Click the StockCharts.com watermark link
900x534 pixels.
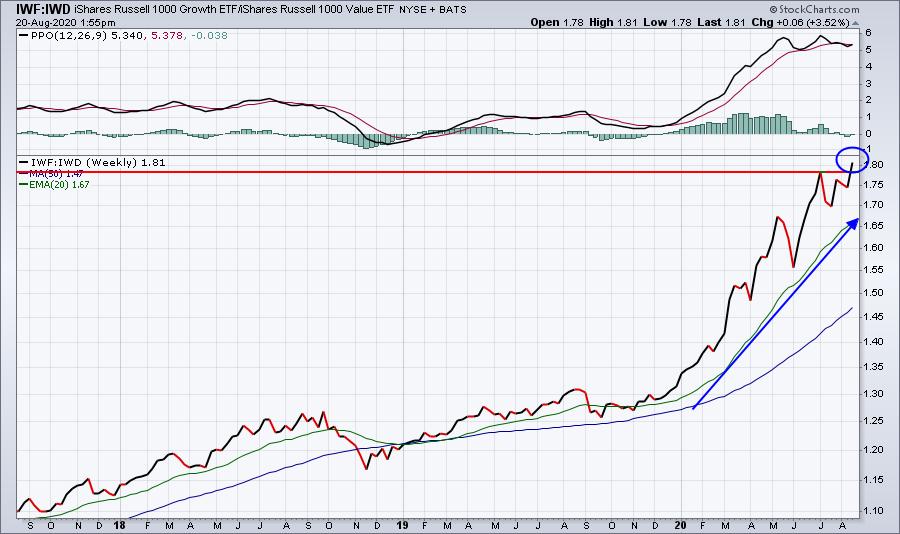(814, 9)
